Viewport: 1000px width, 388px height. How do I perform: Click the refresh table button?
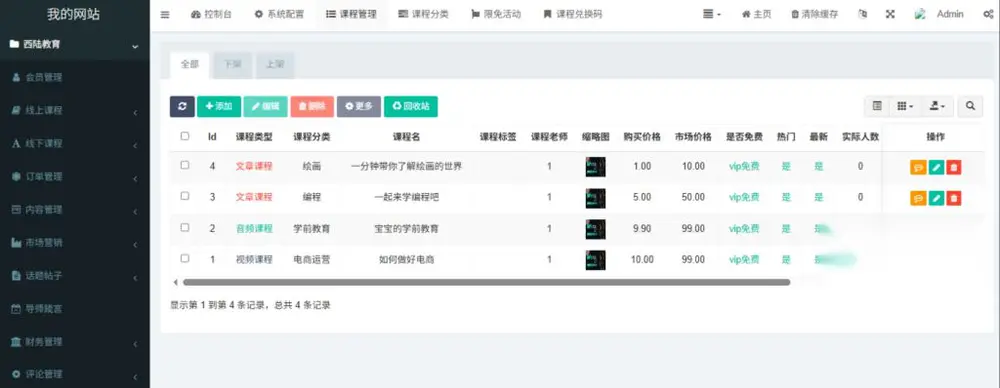click(x=182, y=107)
